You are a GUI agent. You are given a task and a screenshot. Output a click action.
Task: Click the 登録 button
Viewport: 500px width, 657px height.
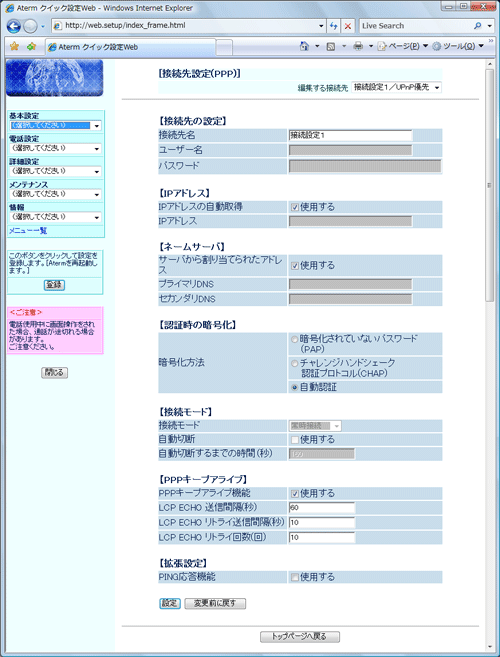pyautogui.click(x=54, y=285)
